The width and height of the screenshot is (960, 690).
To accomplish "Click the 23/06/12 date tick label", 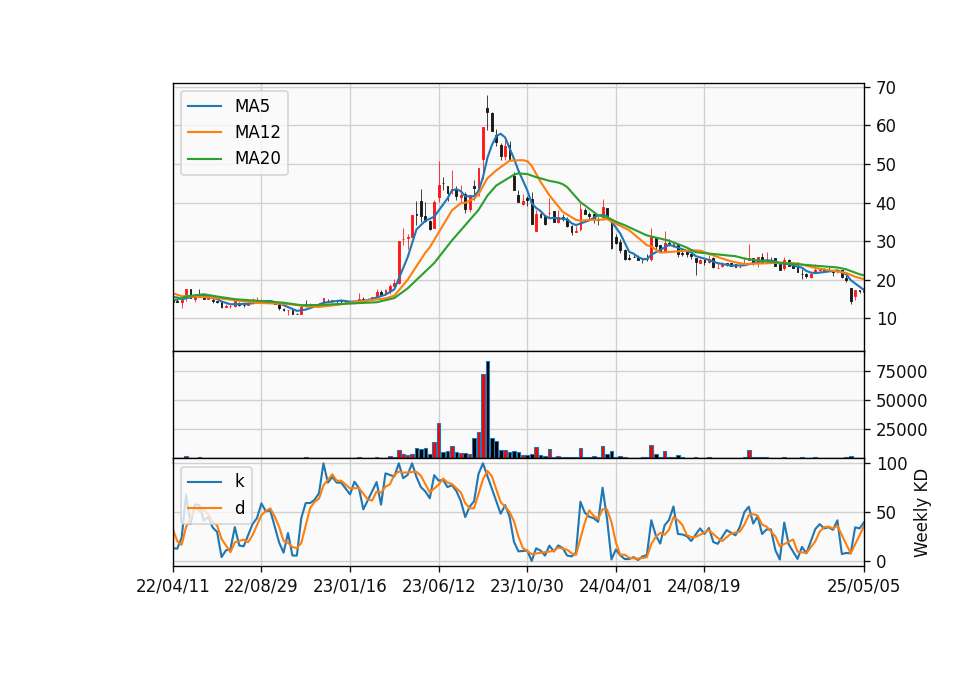I will (438, 586).
